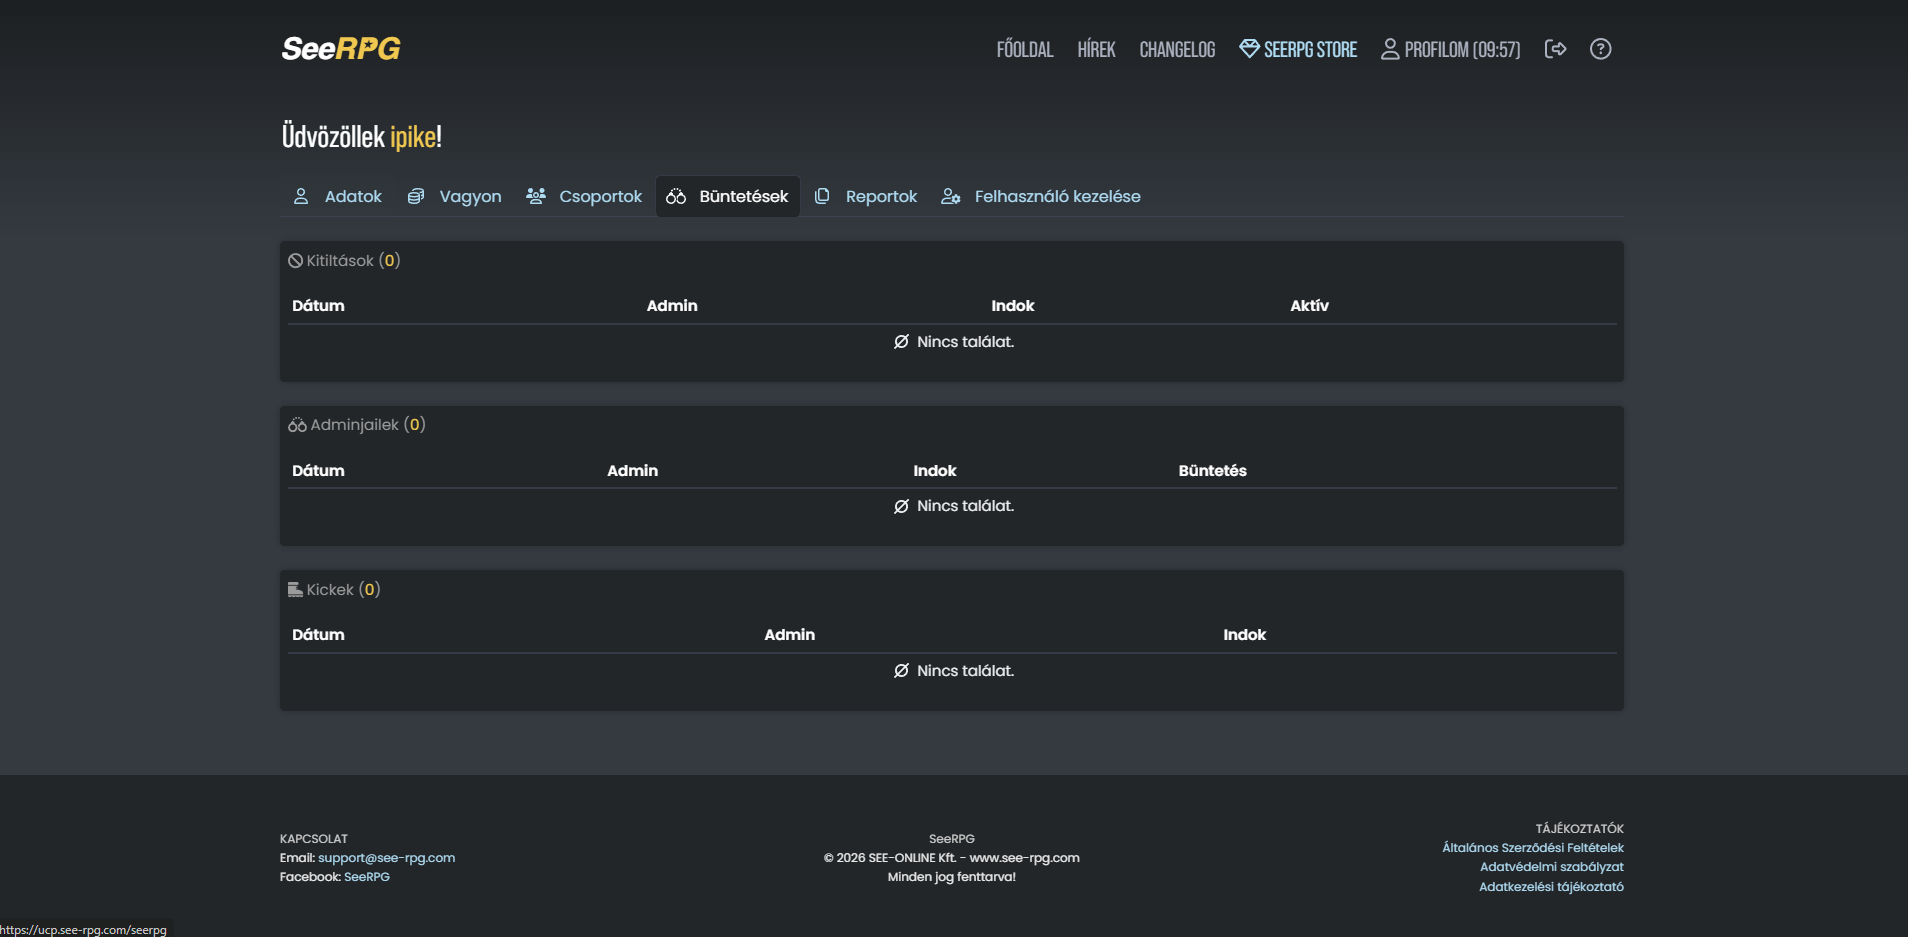Click the user-gear icon on Felhasználó kezelése

pos(951,196)
